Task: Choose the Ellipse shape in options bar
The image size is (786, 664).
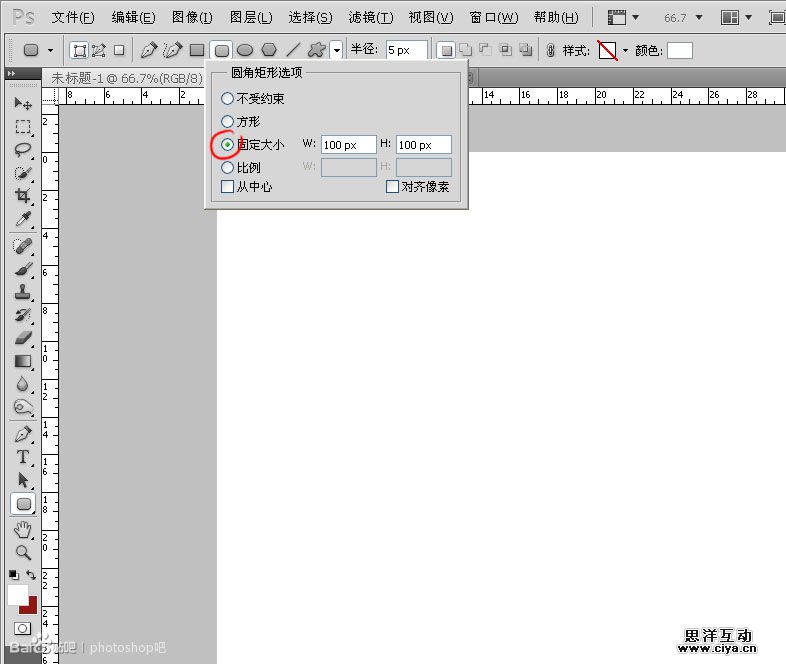Action: 244,50
